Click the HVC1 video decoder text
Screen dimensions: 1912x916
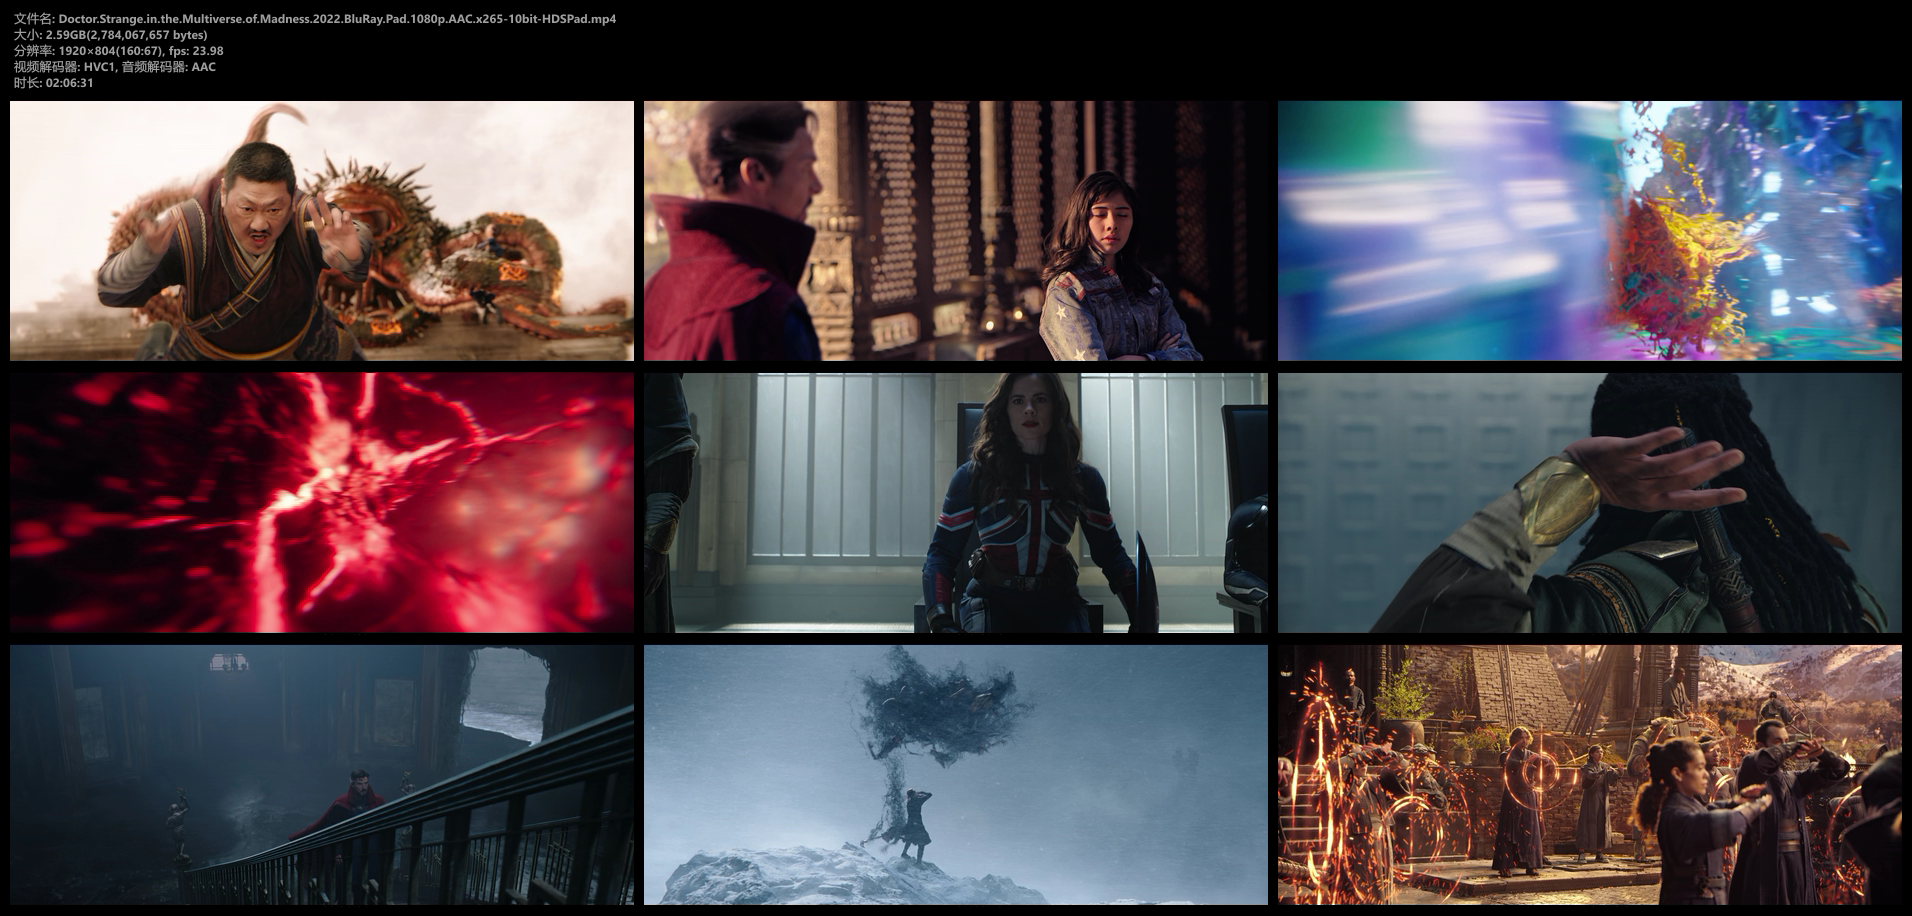[99, 67]
